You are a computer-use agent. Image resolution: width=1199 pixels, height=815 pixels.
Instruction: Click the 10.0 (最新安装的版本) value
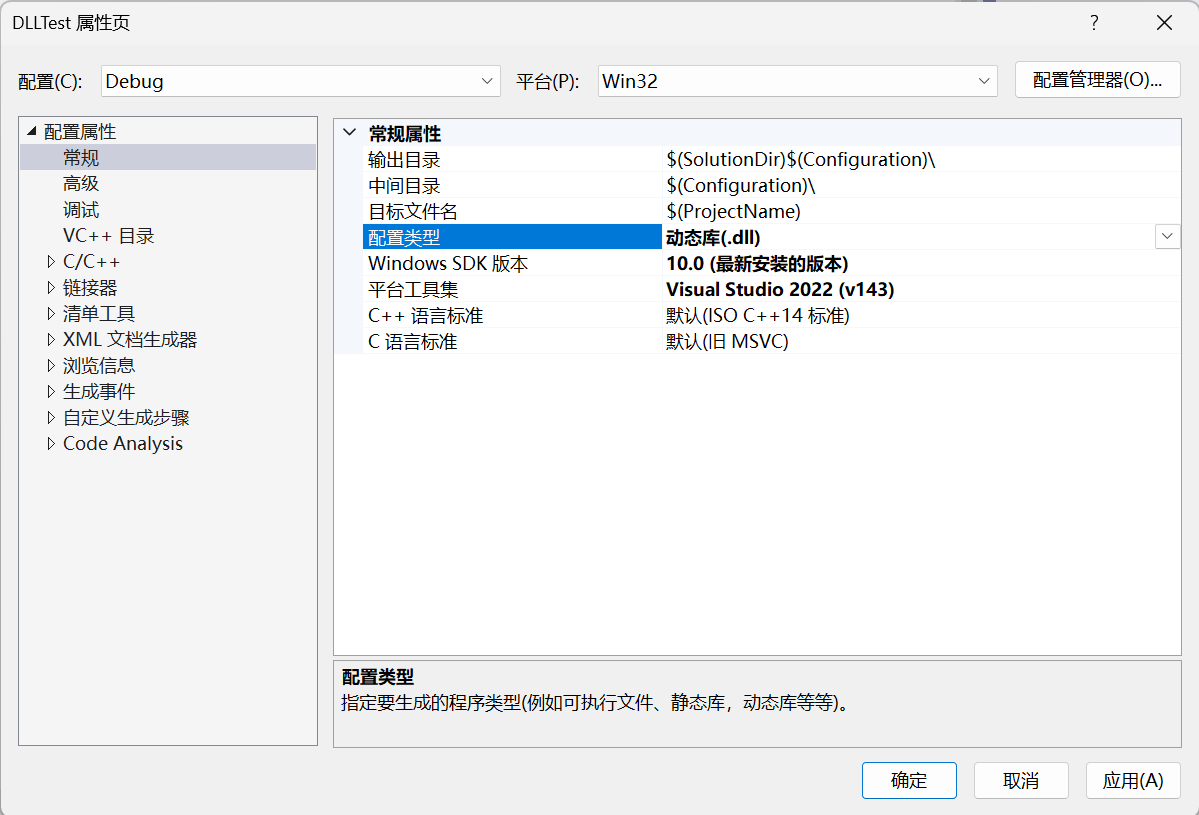[757, 264]
